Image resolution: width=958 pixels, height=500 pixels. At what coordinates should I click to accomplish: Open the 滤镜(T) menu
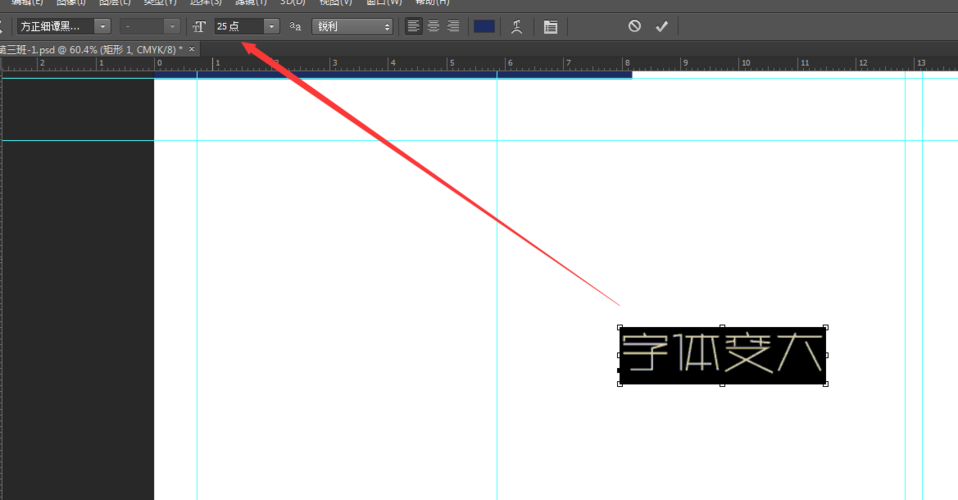point(250,2)
